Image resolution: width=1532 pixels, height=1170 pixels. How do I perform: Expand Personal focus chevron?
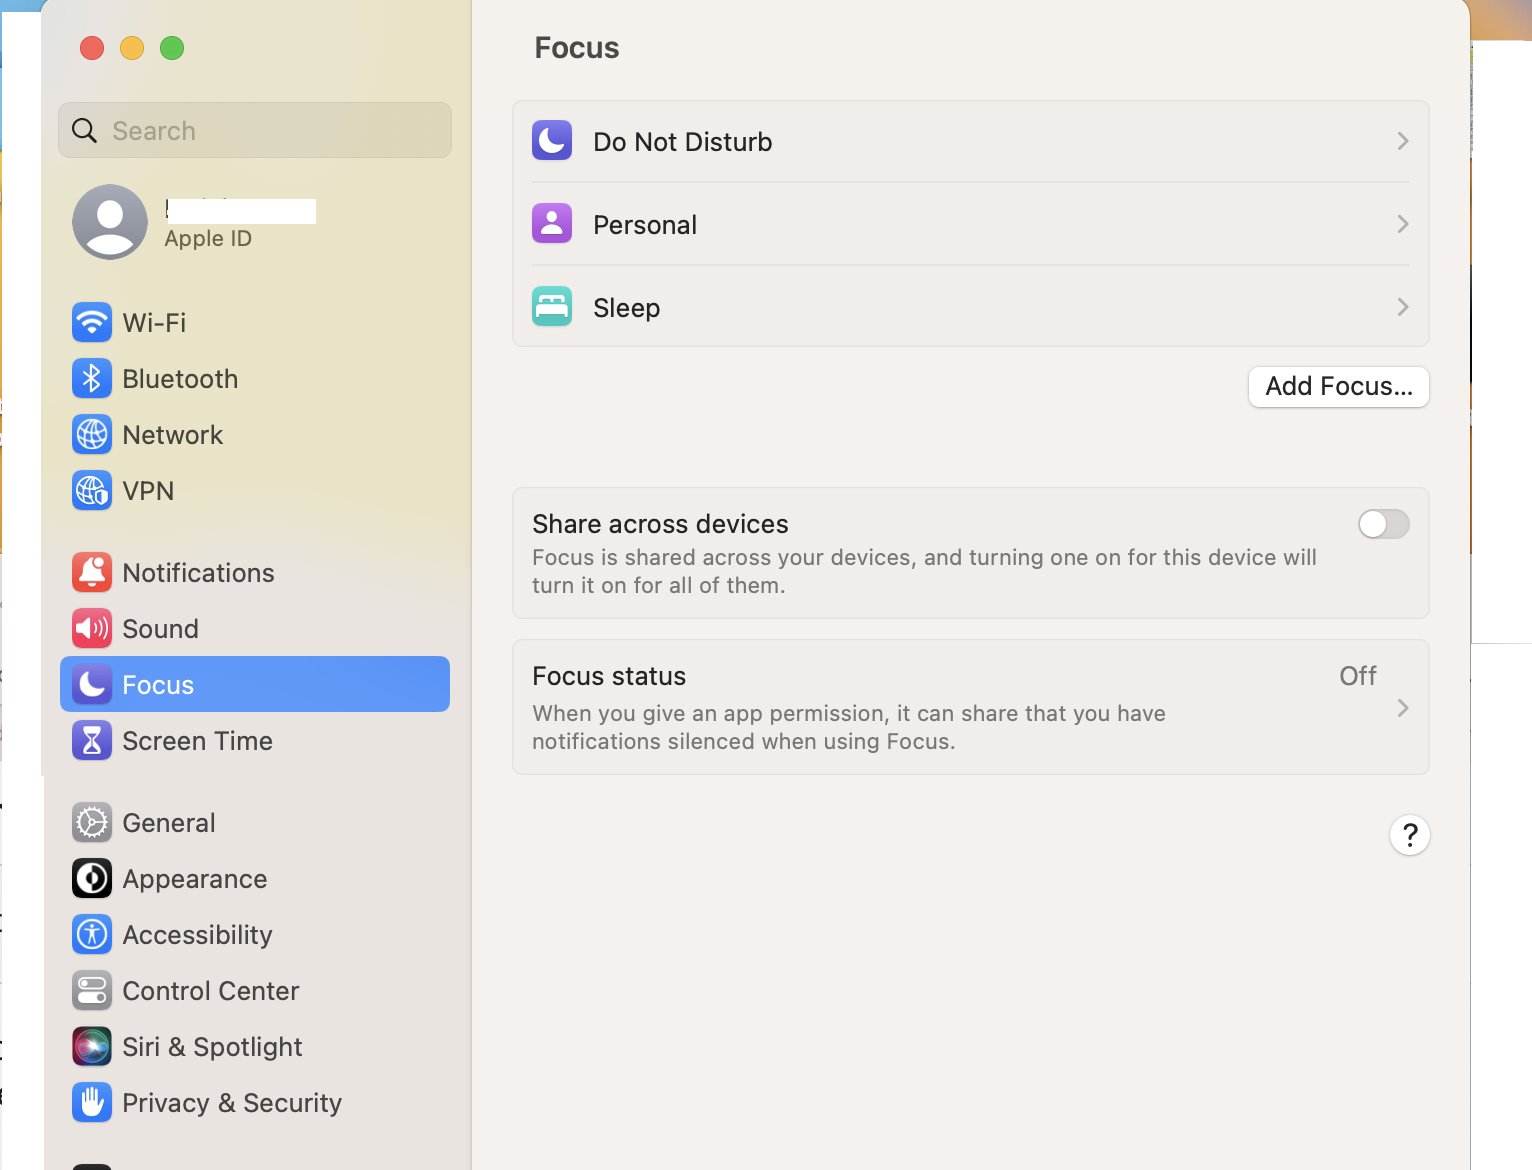(x=1403, y=224)
